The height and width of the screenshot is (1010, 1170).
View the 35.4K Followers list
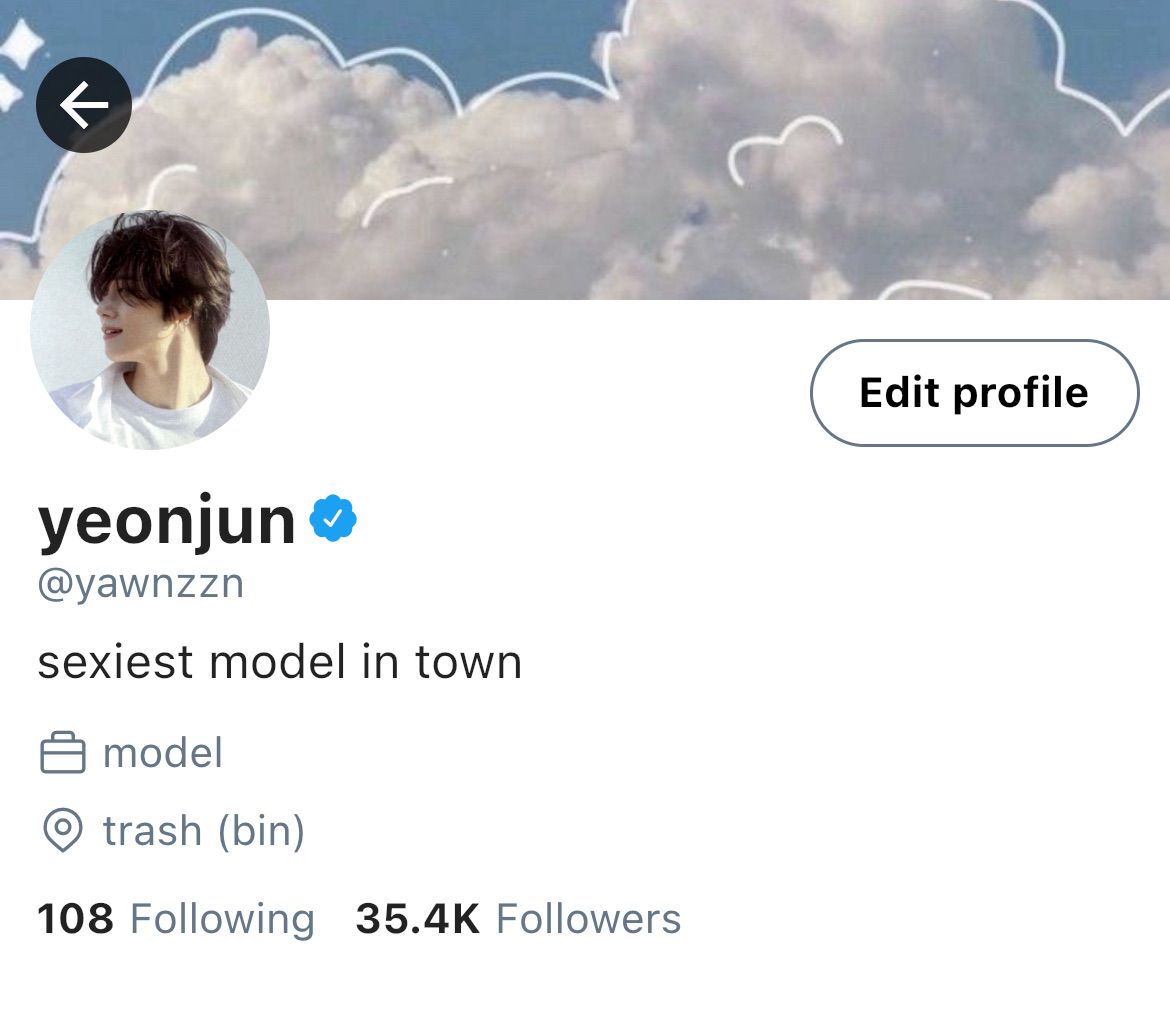pos(519,919)
